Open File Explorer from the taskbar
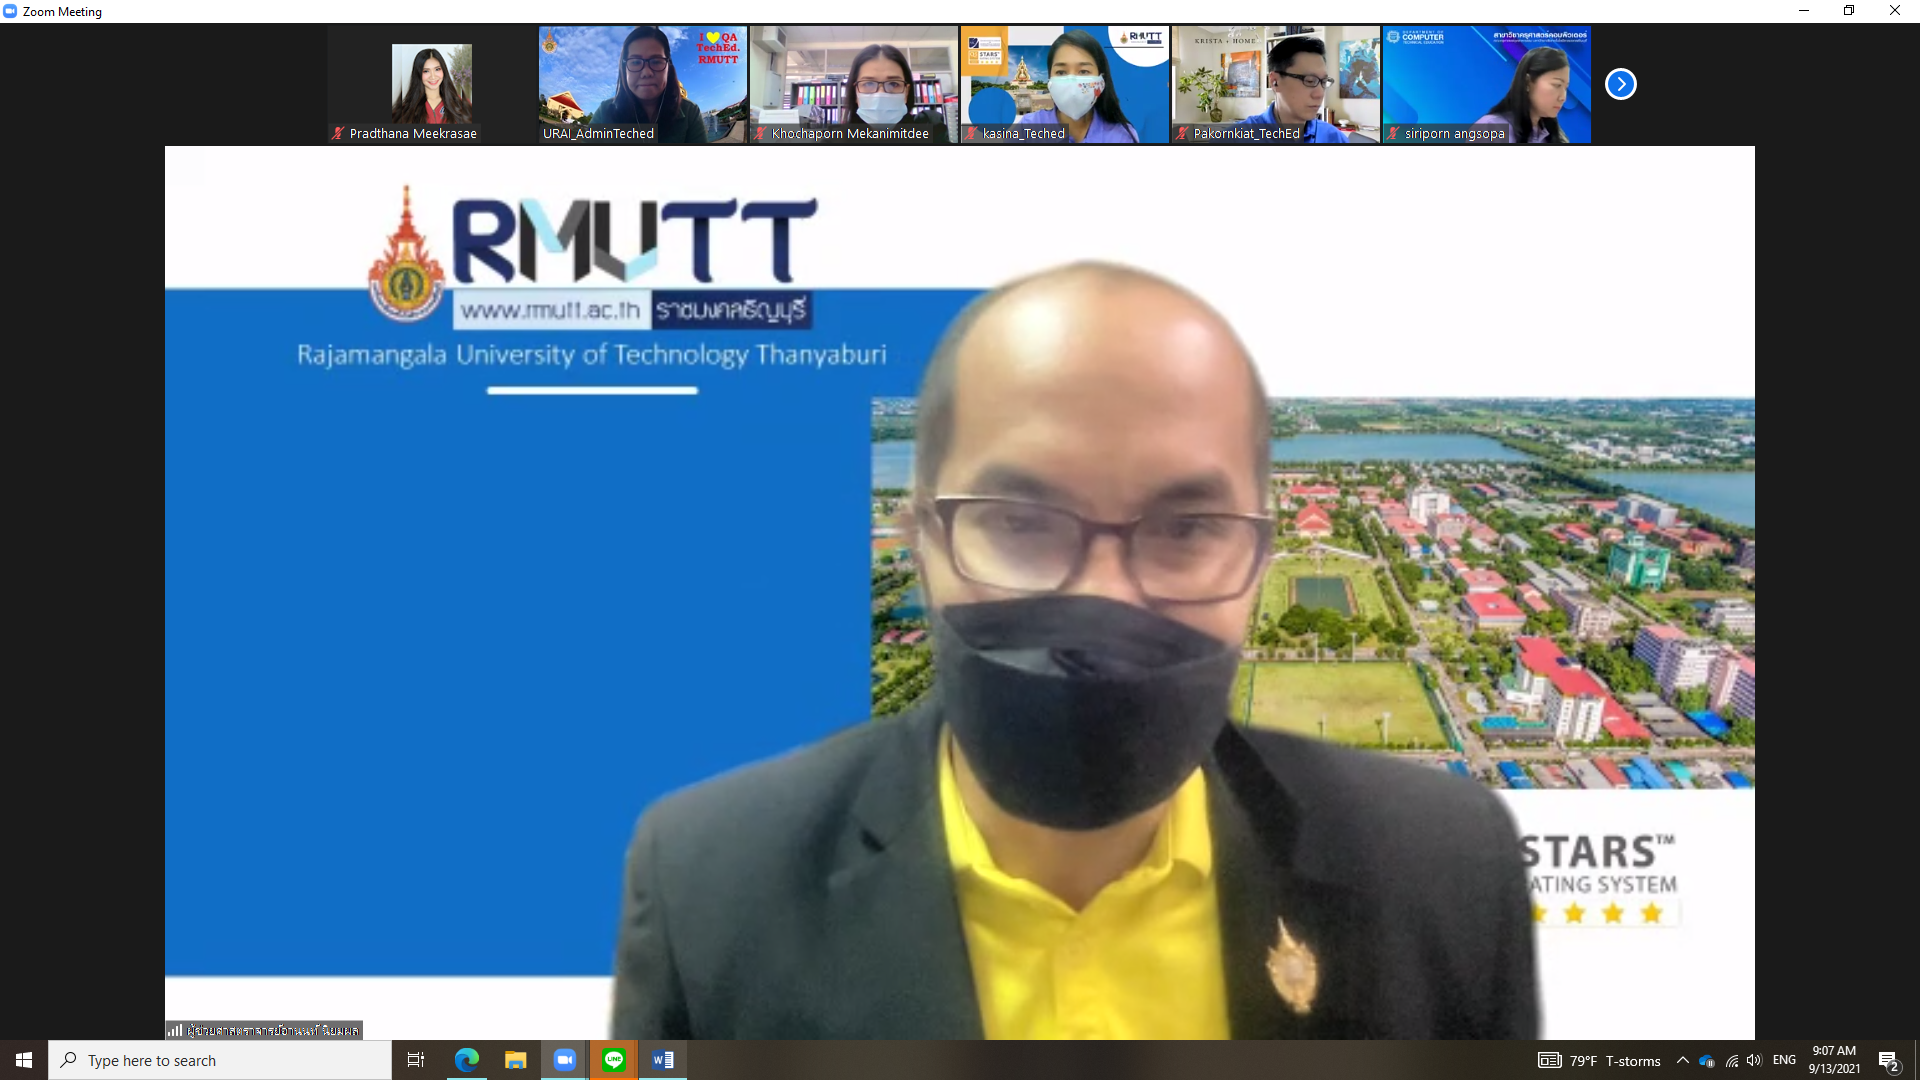 [516, 1060]
